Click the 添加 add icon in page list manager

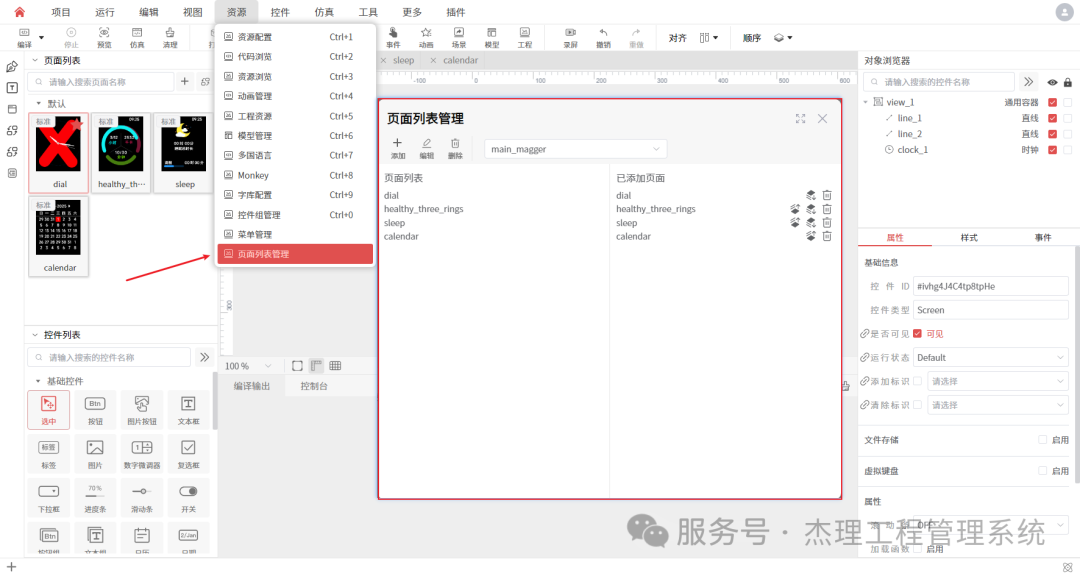tap(397, 148)
